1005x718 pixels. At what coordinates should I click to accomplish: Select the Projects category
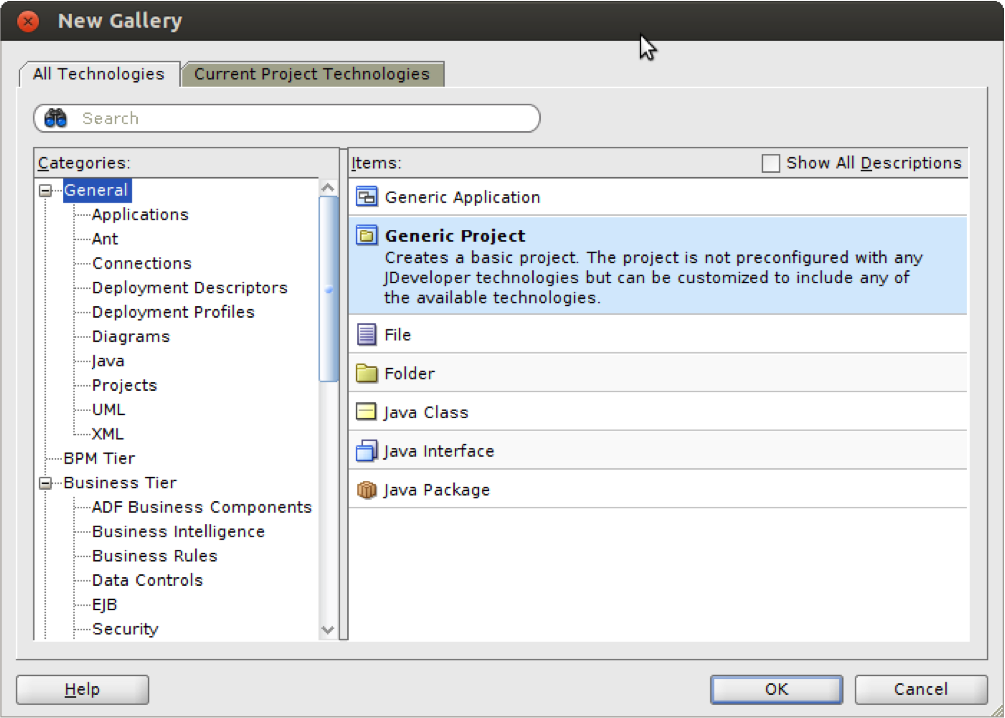124,385
